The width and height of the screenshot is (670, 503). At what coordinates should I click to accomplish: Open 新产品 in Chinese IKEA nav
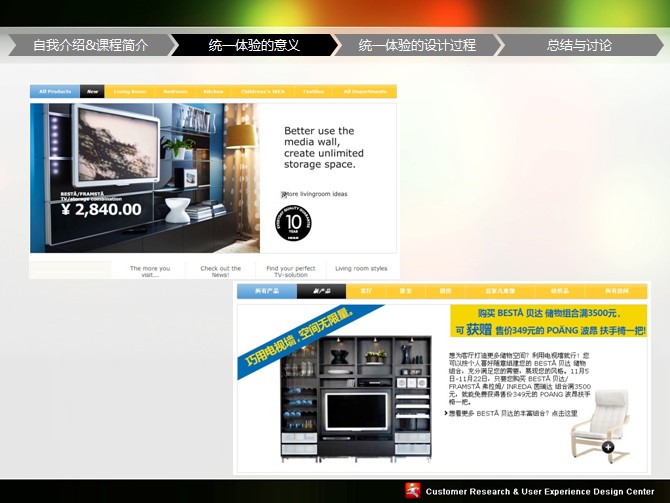[x=321, y=291]
